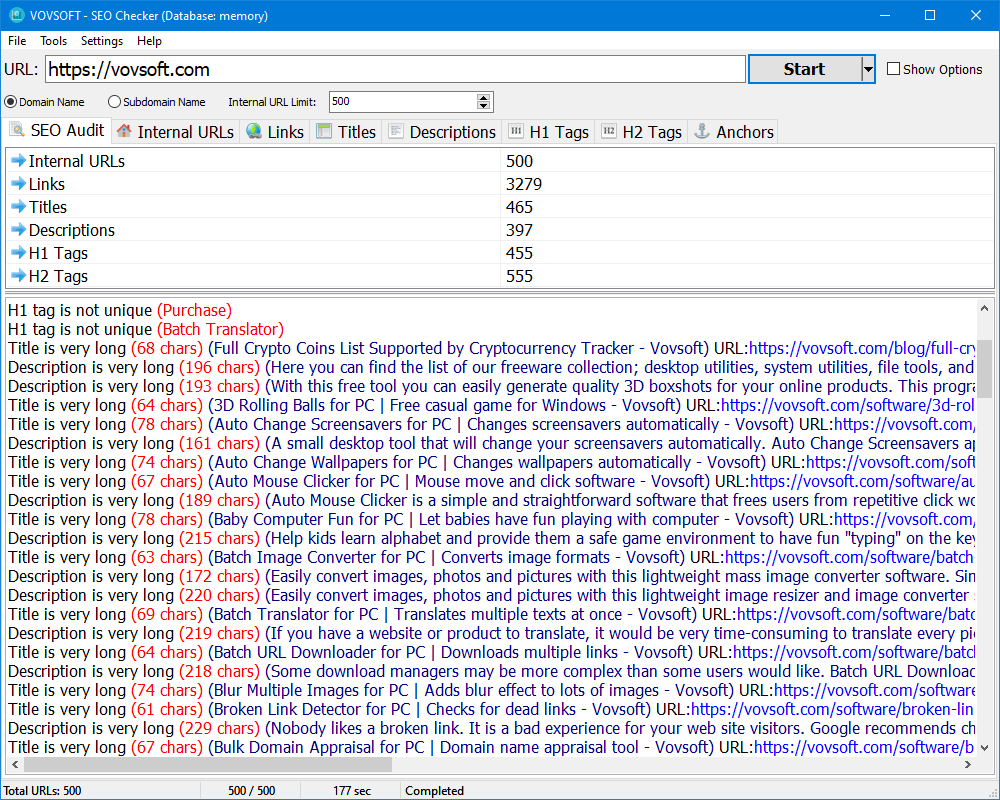This screenshot has height=800, width=1000.
Task: Select the Subdomain Name radio button
Action: 114,101
